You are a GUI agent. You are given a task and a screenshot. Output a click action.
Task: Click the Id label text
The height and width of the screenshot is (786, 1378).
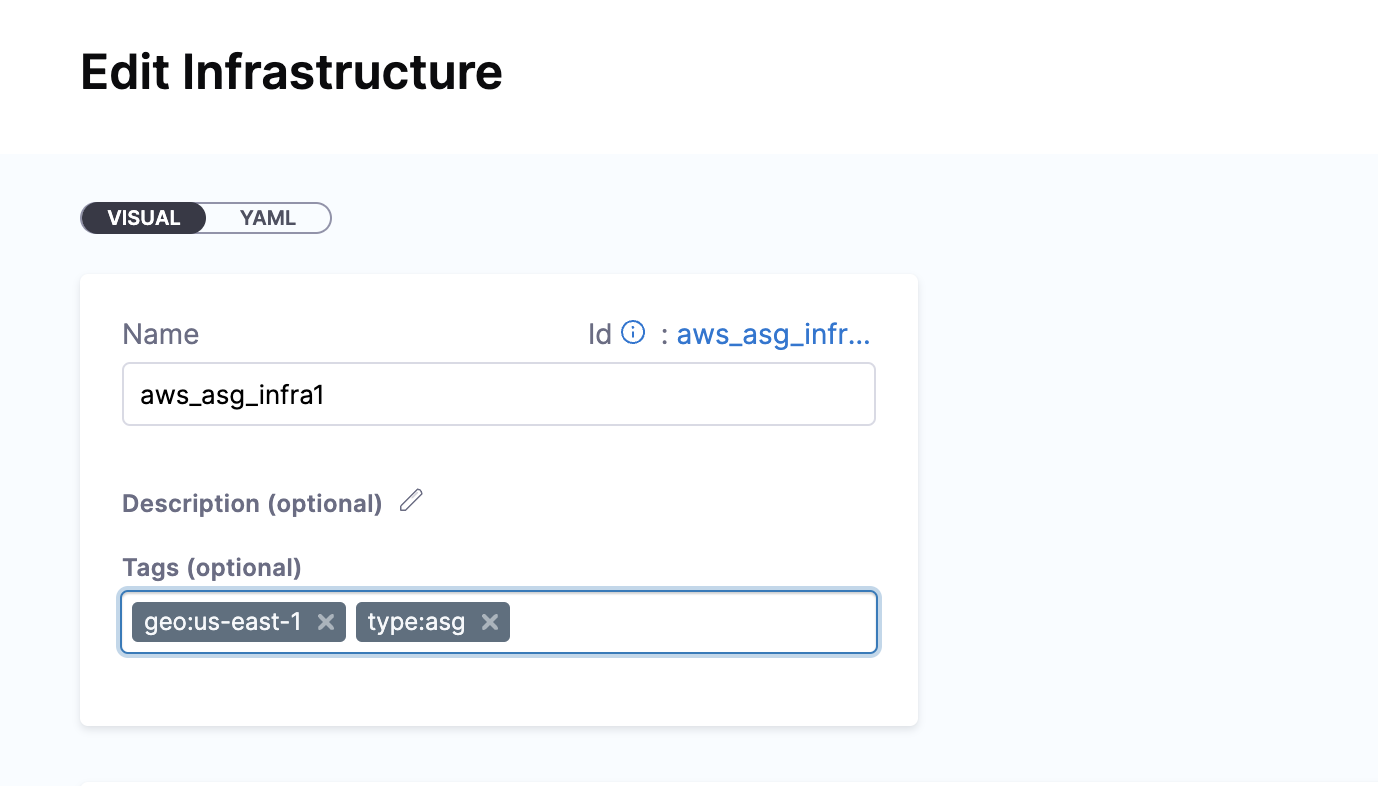(599, 334)
